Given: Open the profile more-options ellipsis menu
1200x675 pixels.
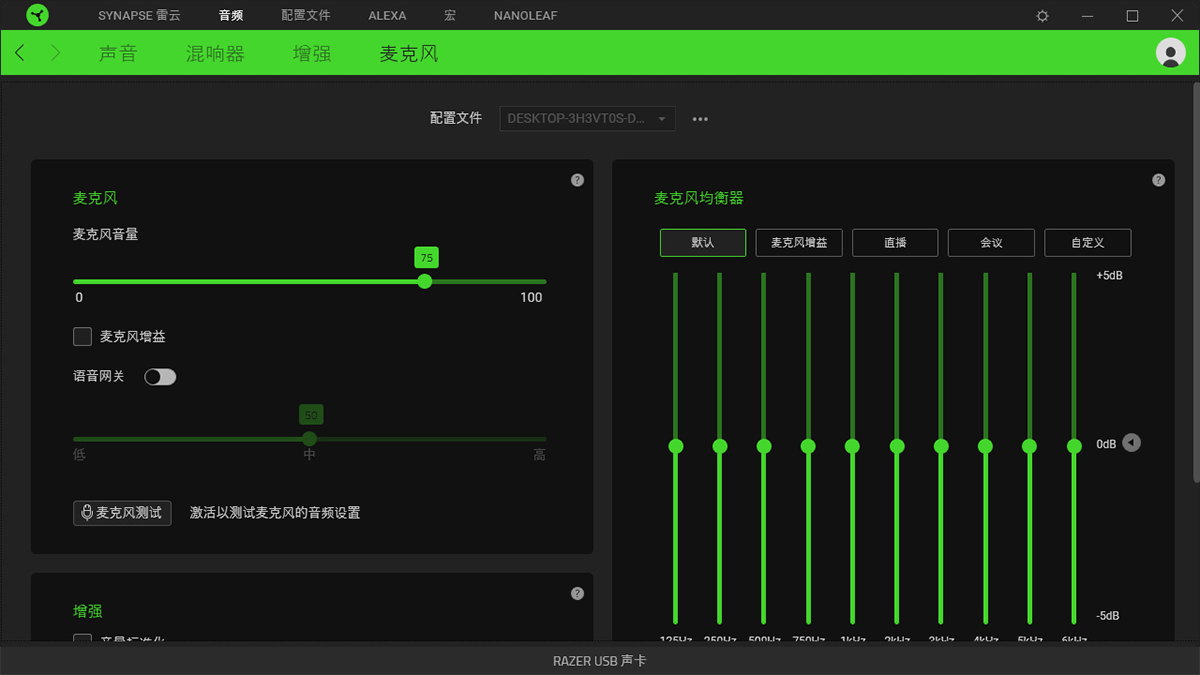Looking at the screenshot, I should click(x=700, y=119).
